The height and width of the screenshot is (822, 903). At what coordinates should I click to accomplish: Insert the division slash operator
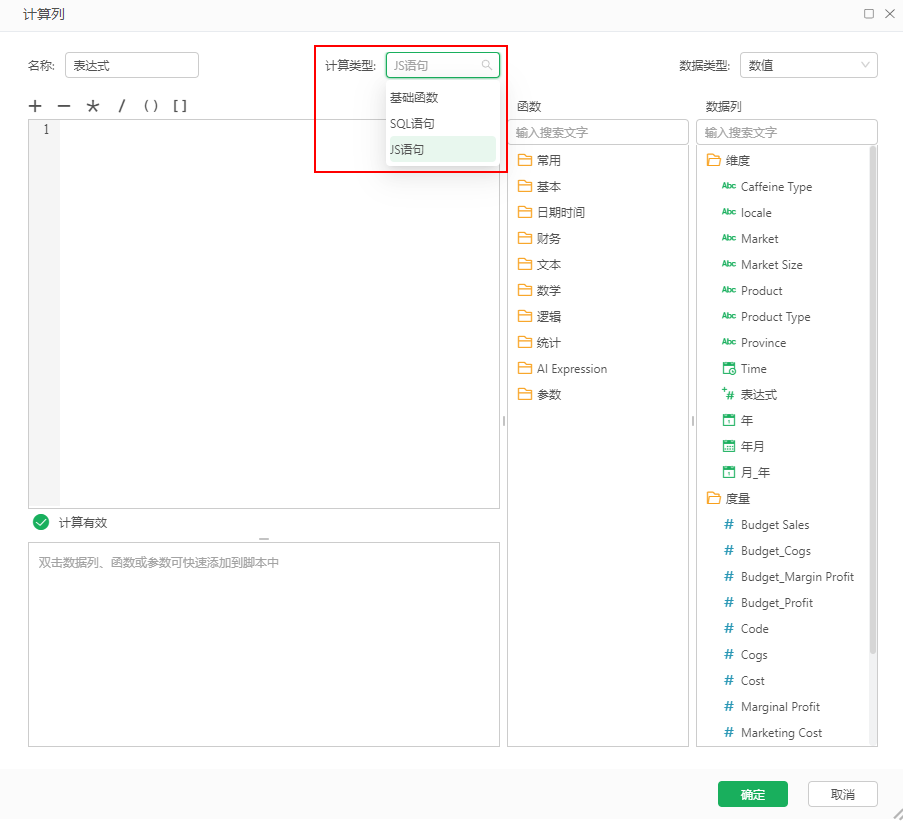coord(122,106)
